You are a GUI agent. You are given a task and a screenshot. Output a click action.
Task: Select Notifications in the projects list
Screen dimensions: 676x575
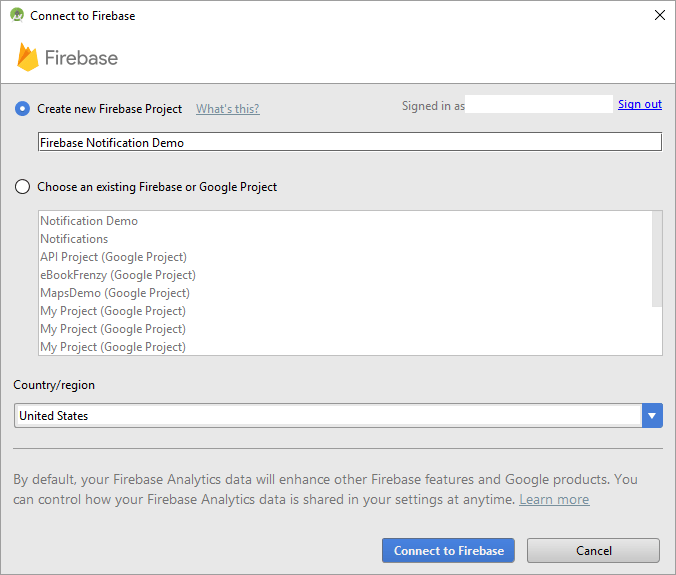pos(74,239)
